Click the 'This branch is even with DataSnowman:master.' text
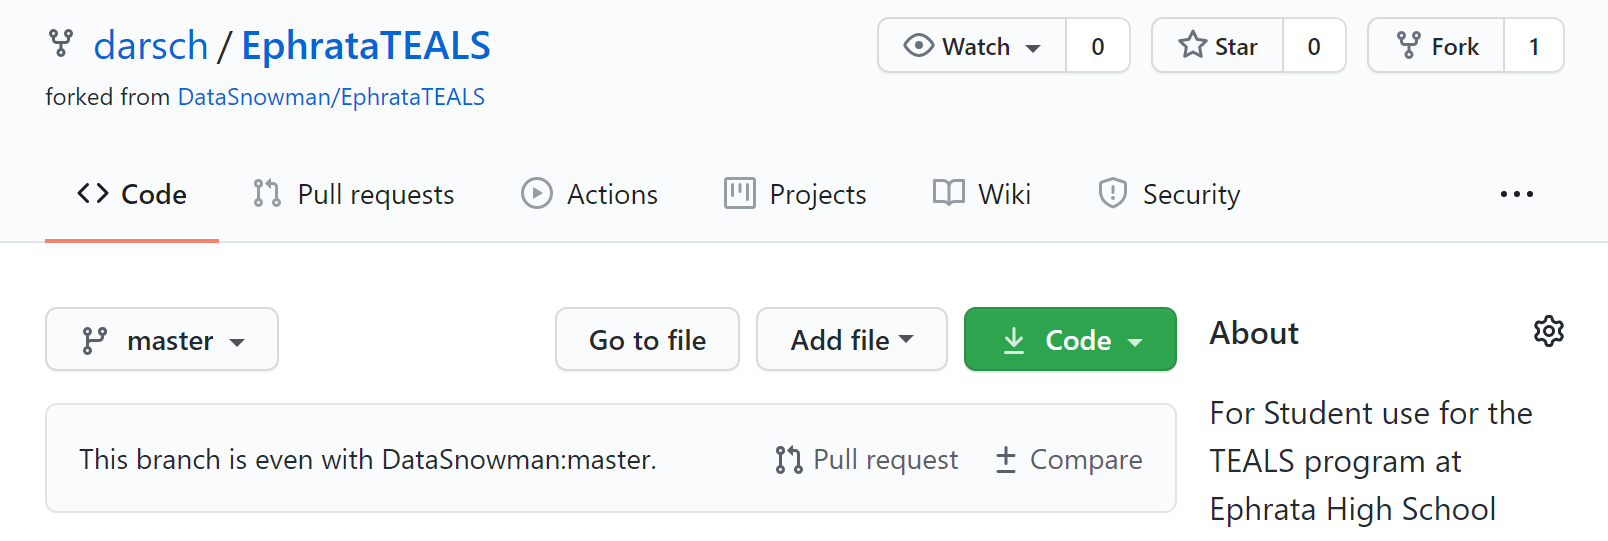 368,459
